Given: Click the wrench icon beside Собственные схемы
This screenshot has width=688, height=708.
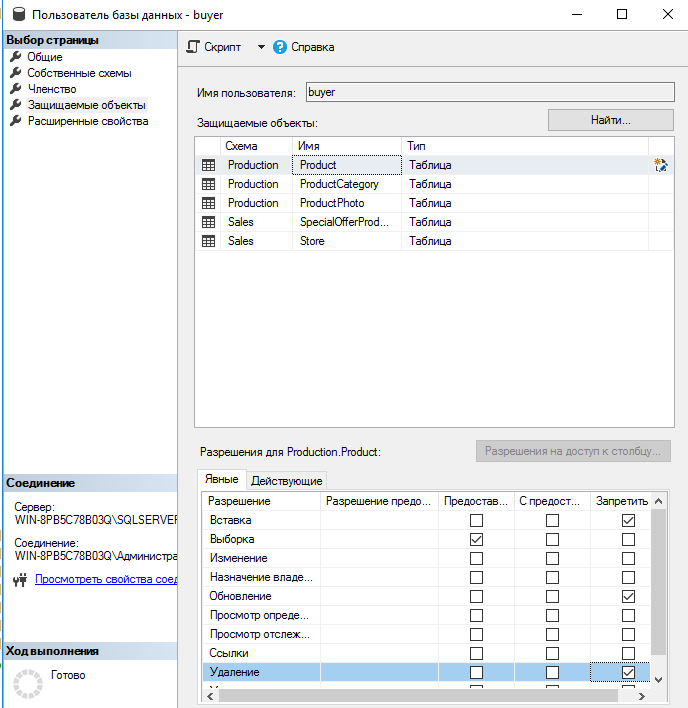Looking at the screenshot, I should [16, 73].
